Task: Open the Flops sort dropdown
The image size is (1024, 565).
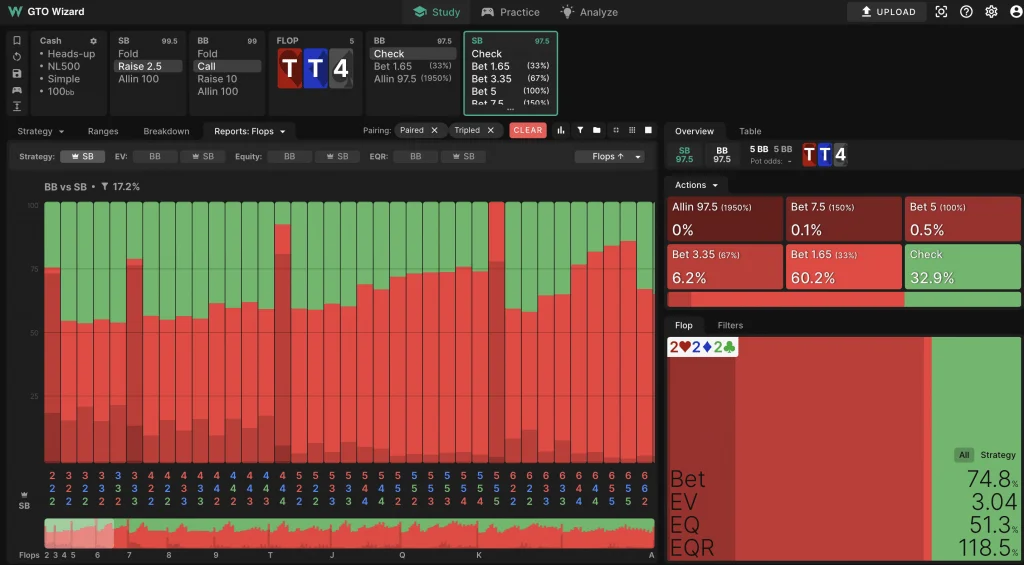Action: coord(609,157)
